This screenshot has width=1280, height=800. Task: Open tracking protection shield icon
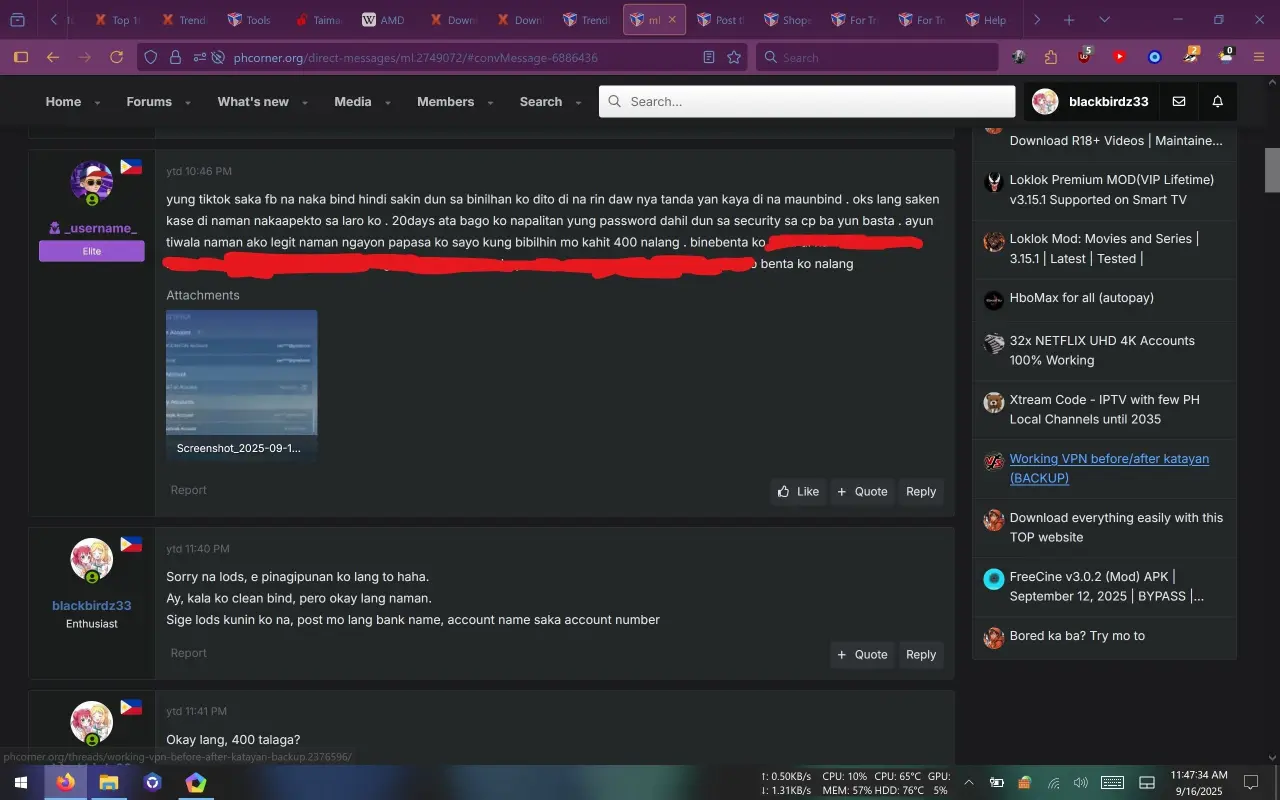151,57
